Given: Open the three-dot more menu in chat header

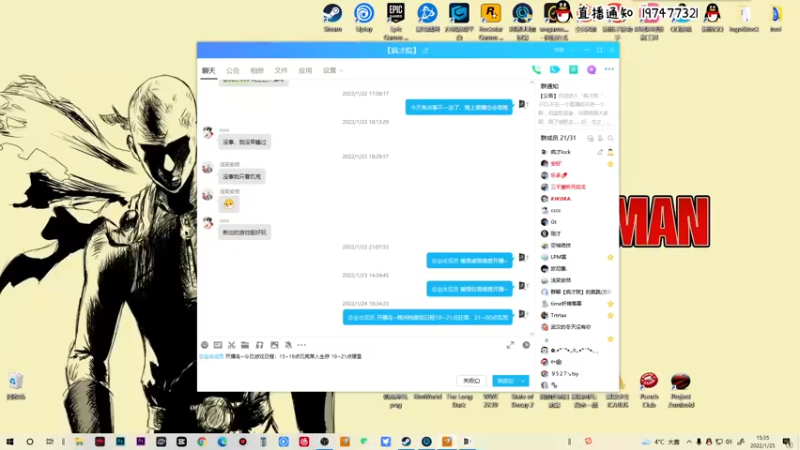Looking at the screenshot, I should click(609, 69).
